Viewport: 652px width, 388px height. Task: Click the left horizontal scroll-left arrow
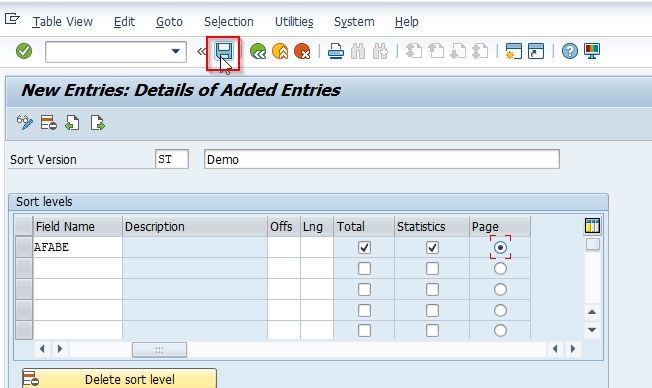click(42, 349)
